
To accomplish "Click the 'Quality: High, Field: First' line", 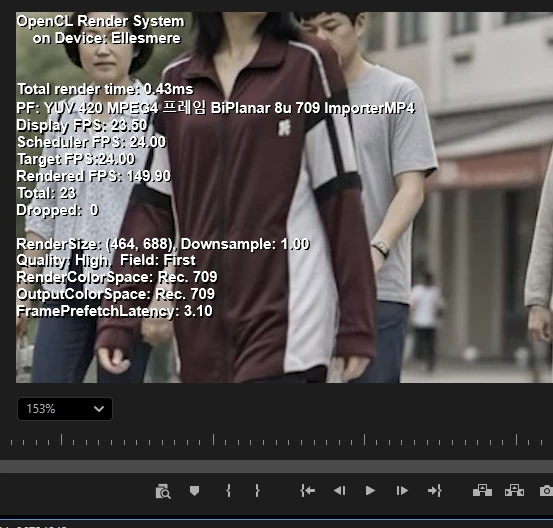I will click(x=106, y=261).
